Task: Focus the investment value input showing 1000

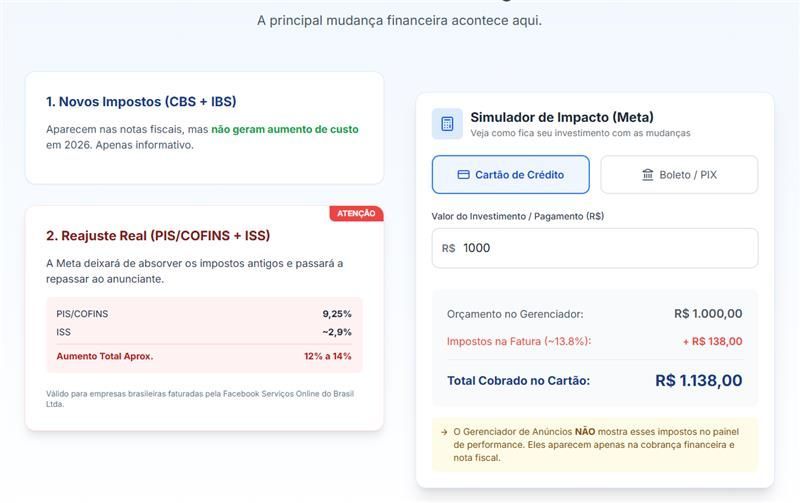Action: click(600, 248)
